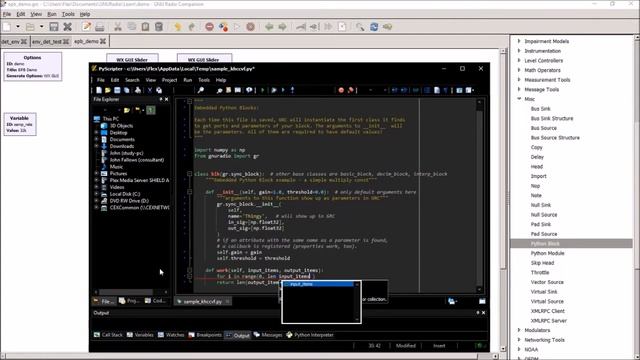Click the red Kill/stop flow graph icon

click(250, 27)
